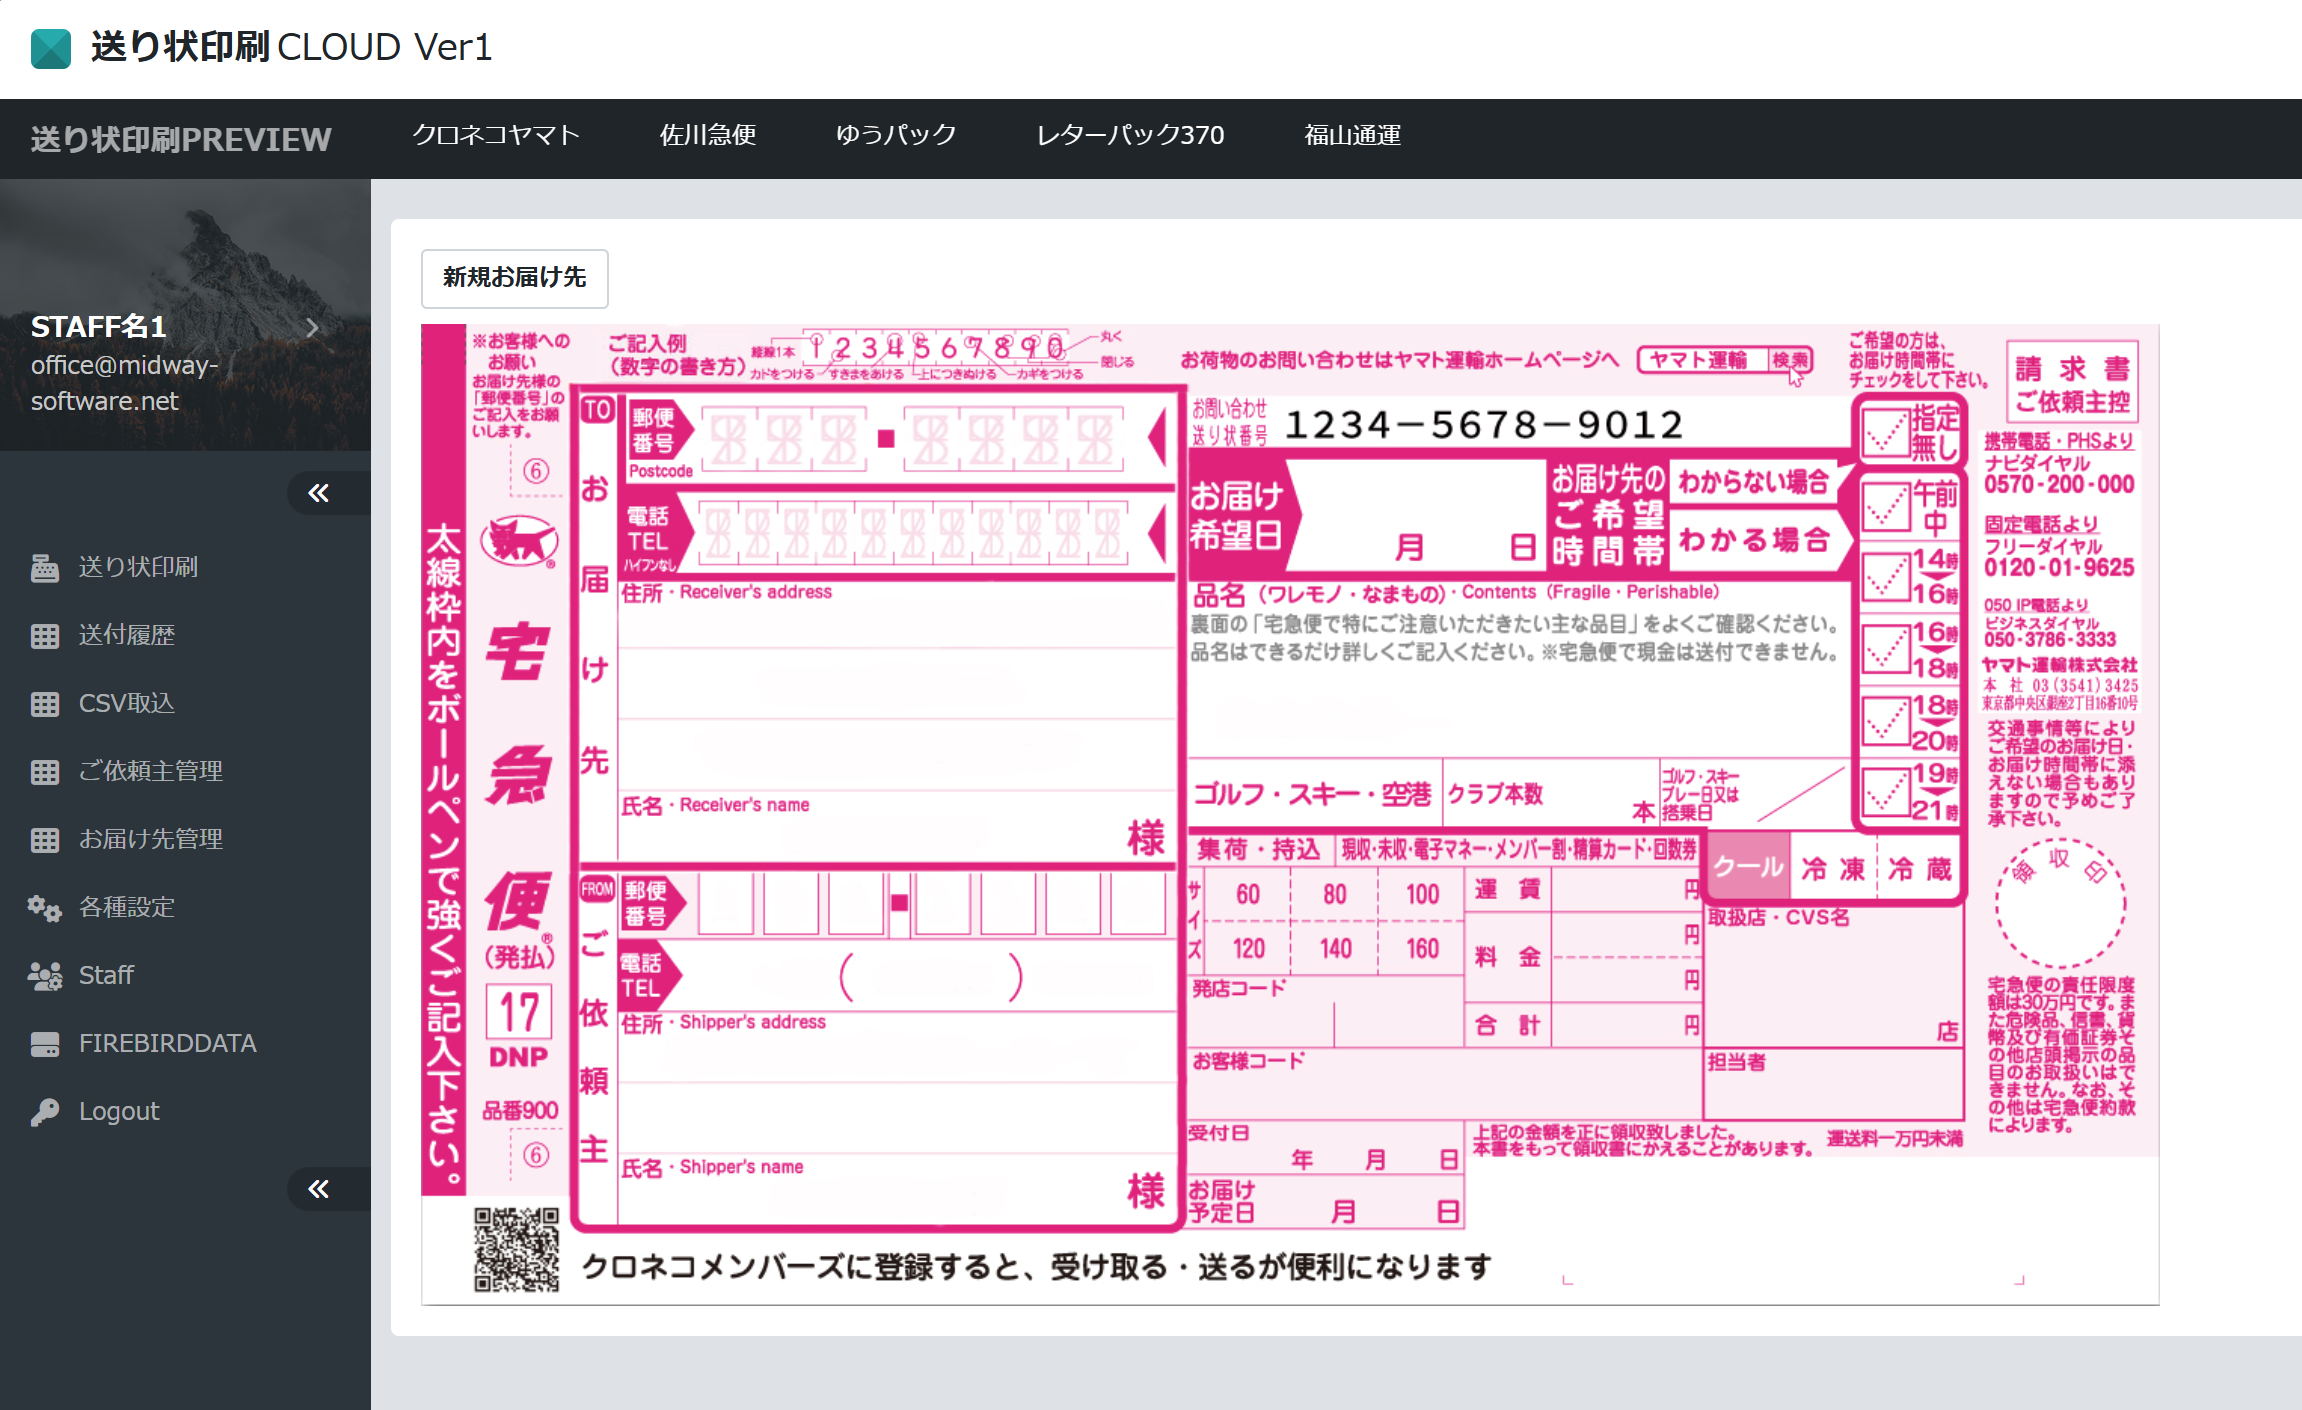Viewport: 2302px width, 1410px height.
Task: Click the database icon beside FIREBIRDDATA
Action: [x=45, y=1044]
